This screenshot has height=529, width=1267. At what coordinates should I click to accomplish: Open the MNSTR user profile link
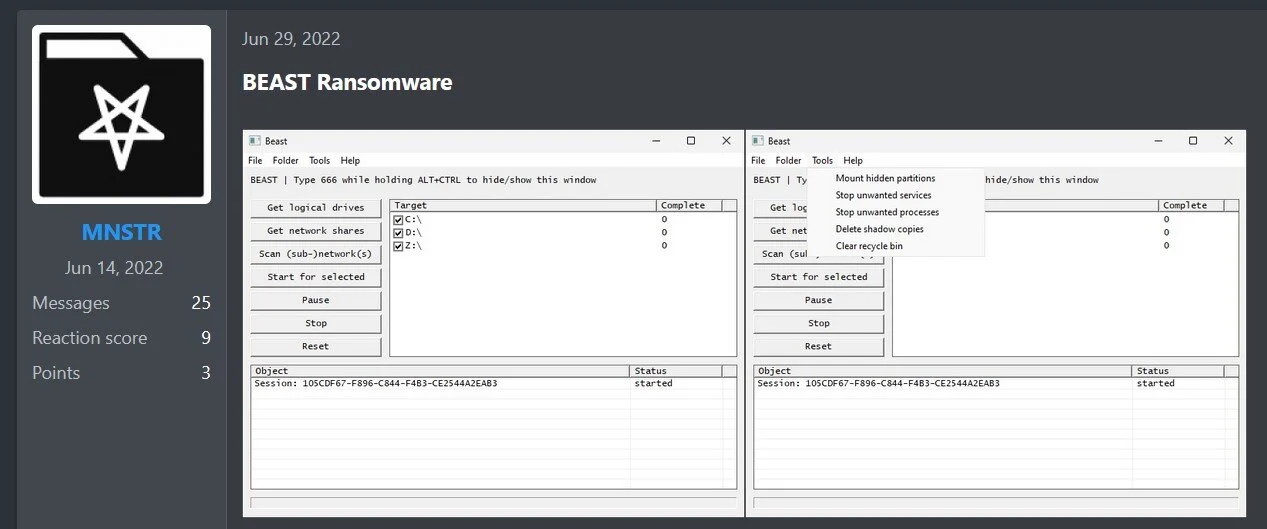(x=121, y=233)
